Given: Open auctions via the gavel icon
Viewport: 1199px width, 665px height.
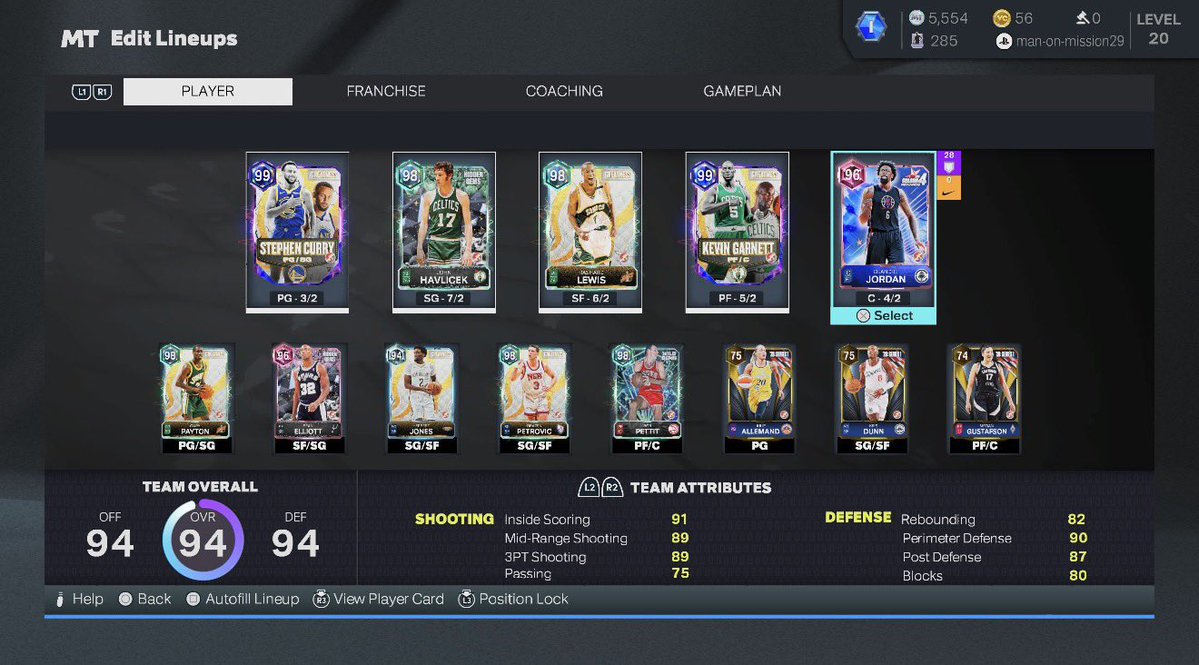Looking at the screenshot, I should tap(1081, 18).
